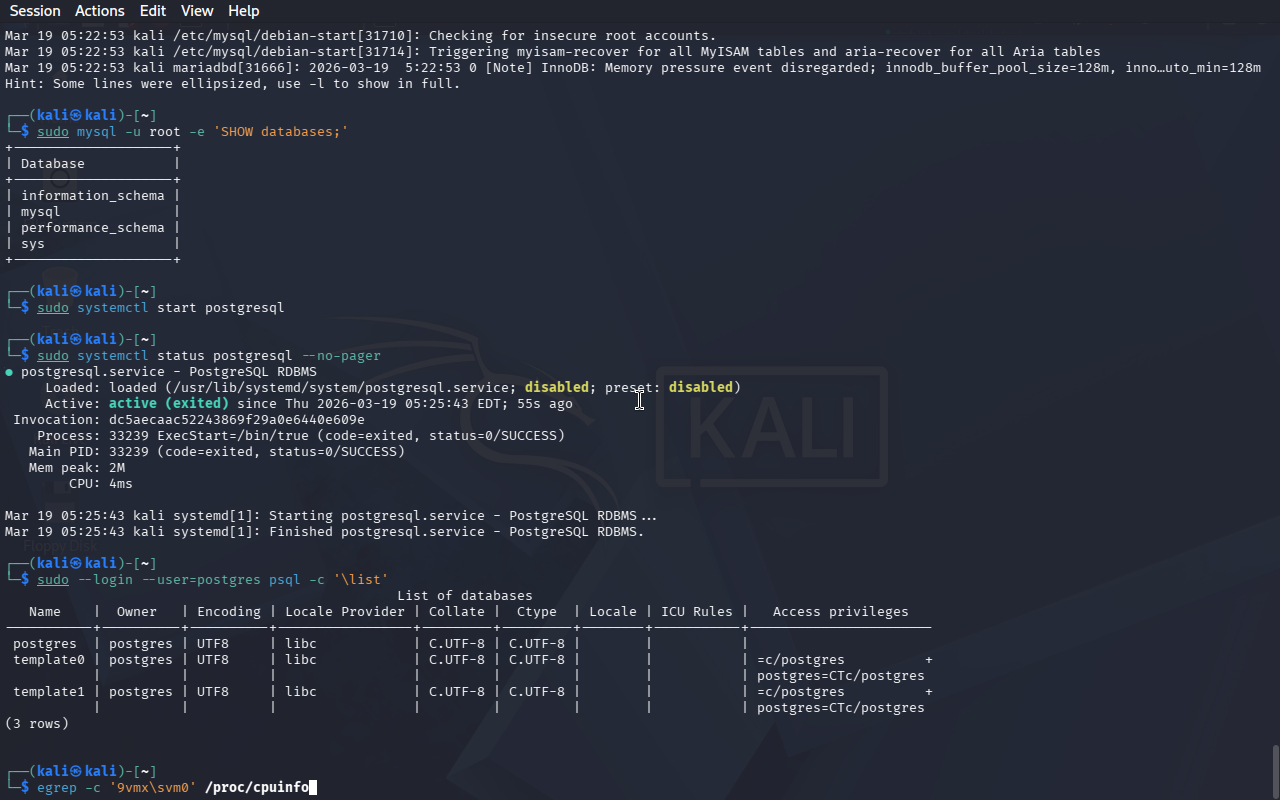
Task: Select the information_schema database row
Action: coord(92,196)
